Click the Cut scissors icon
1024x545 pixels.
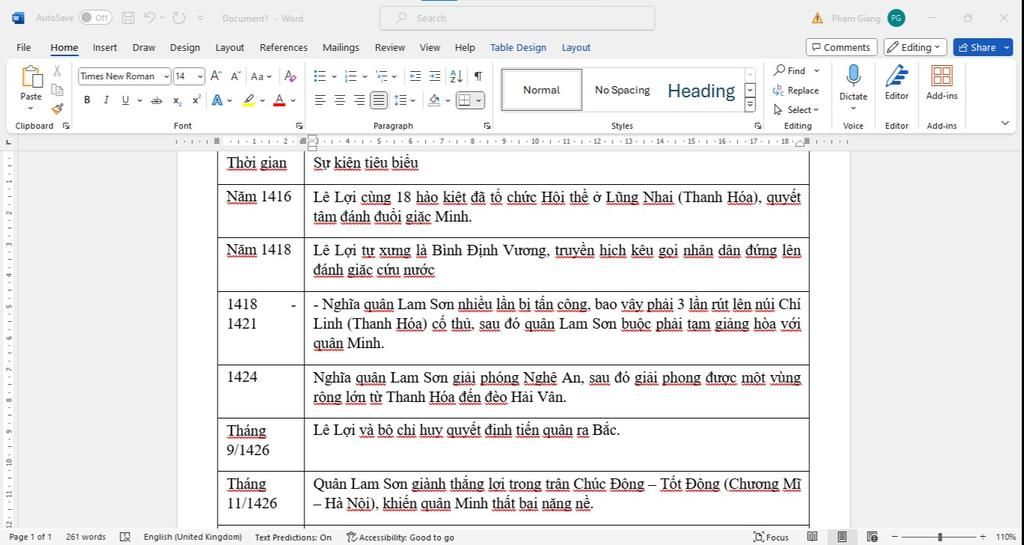pyautogui.click(x=57, y=70)
